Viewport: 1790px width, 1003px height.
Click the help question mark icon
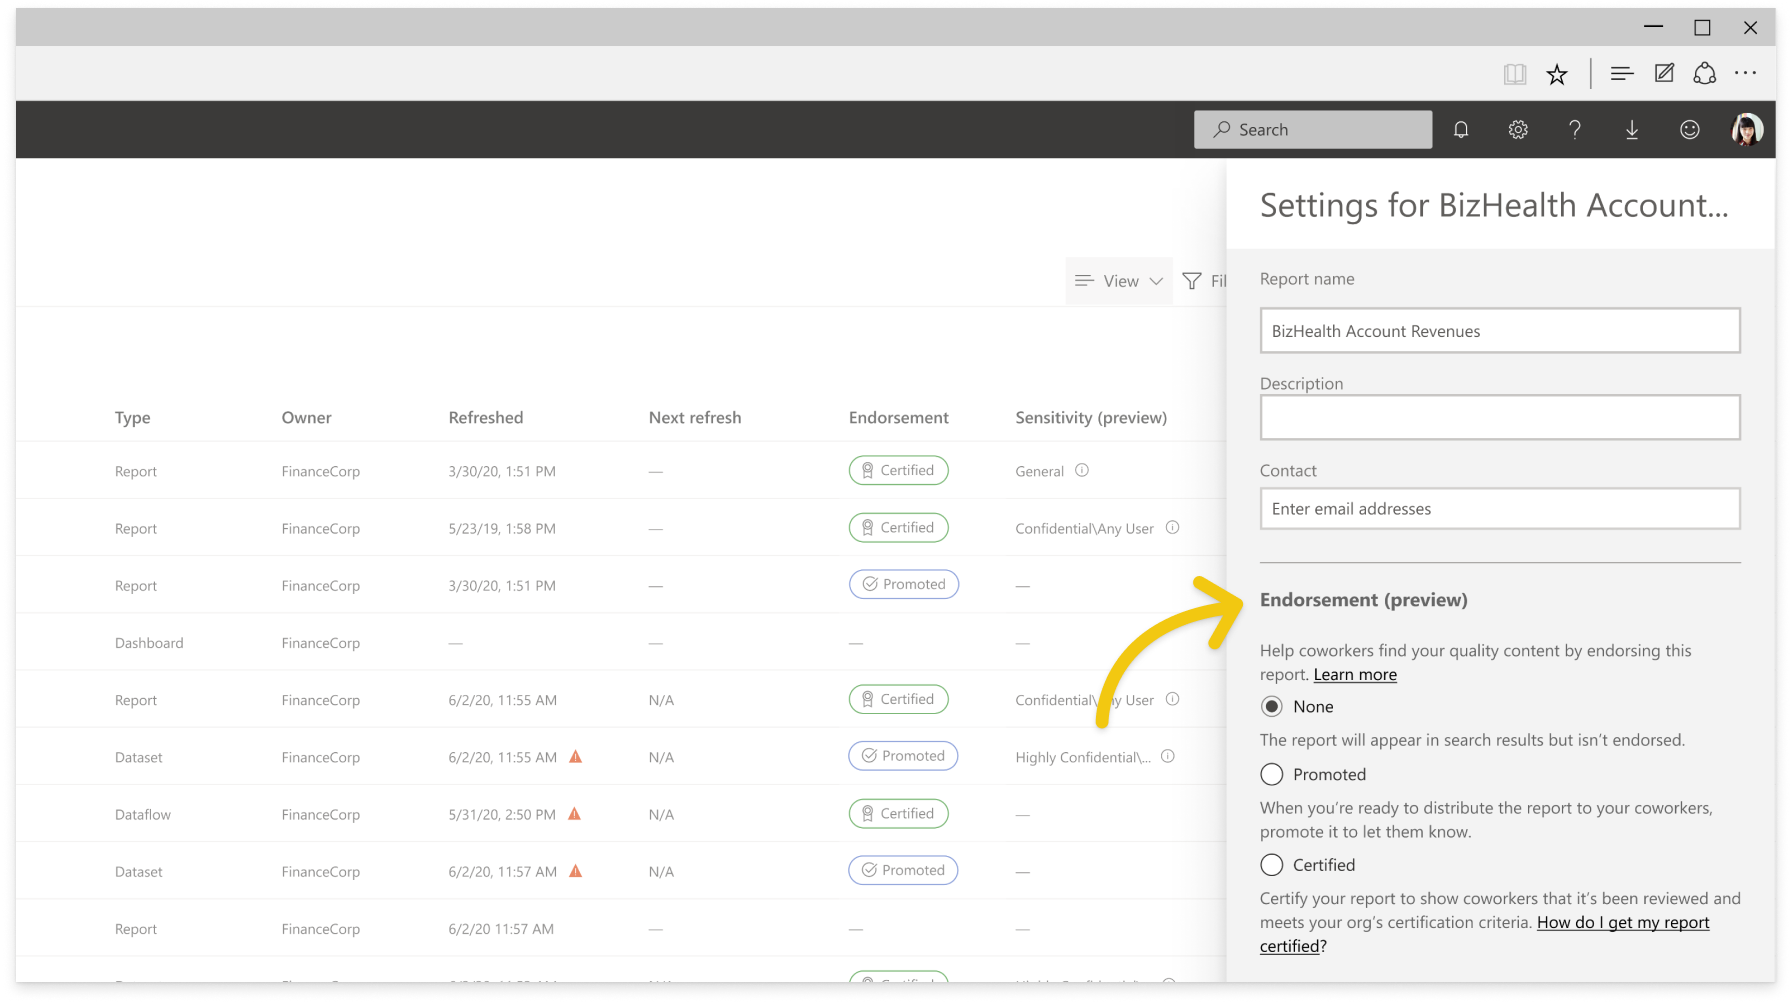1574,129
